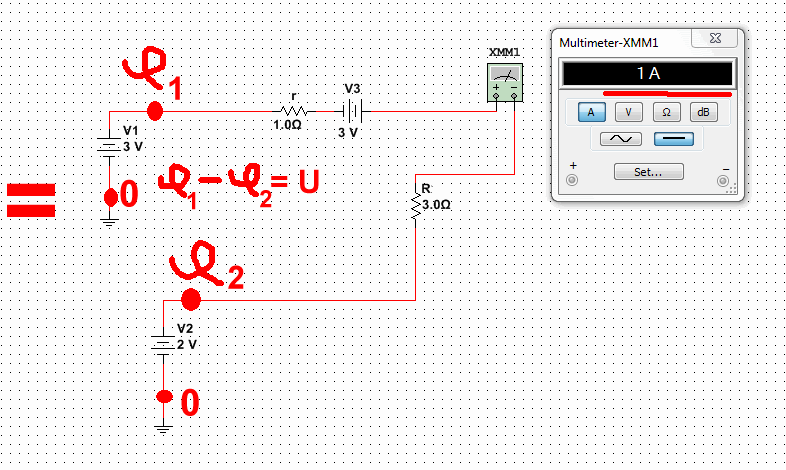Click the multimeter positive terminal
Image resolution: width=786 pixels, height=470 pixels.
click(573, 181)
